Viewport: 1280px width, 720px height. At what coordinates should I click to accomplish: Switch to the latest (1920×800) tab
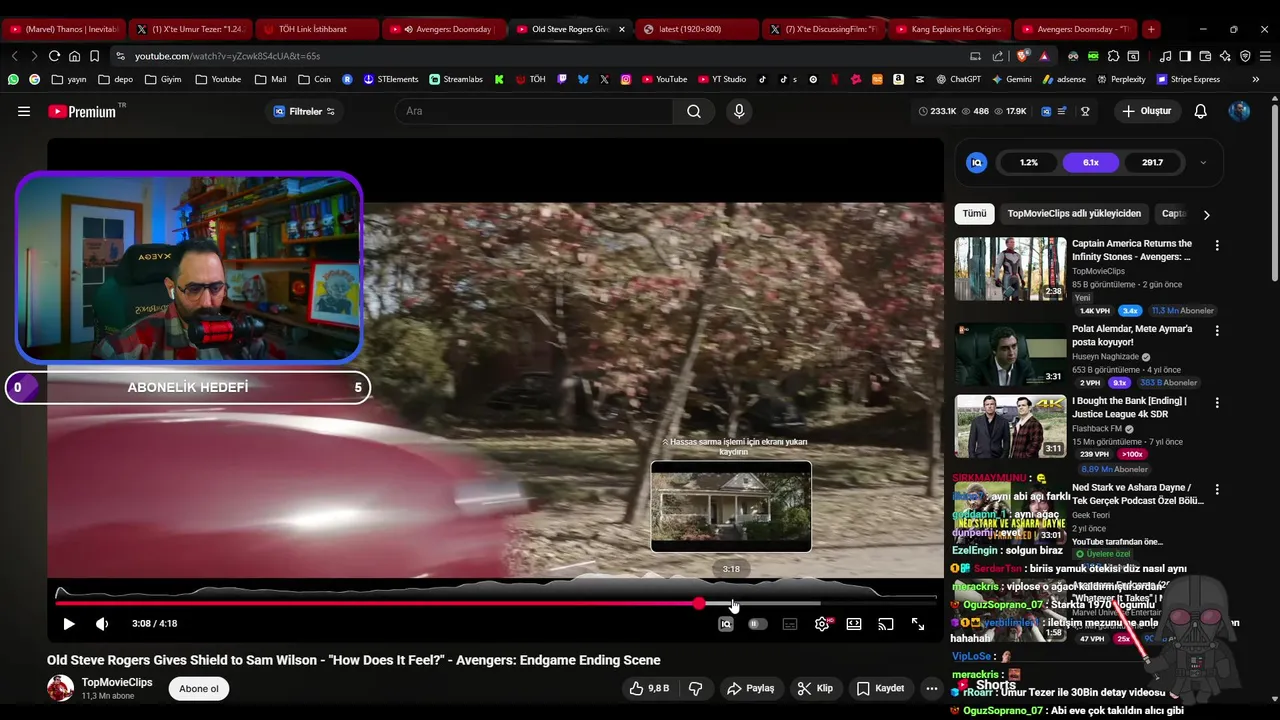(696, 29)
